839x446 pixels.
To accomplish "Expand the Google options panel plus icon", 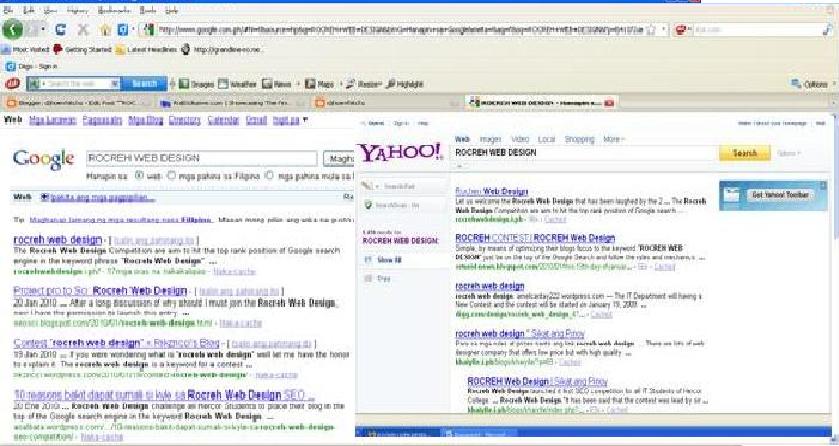I will 45,197.
